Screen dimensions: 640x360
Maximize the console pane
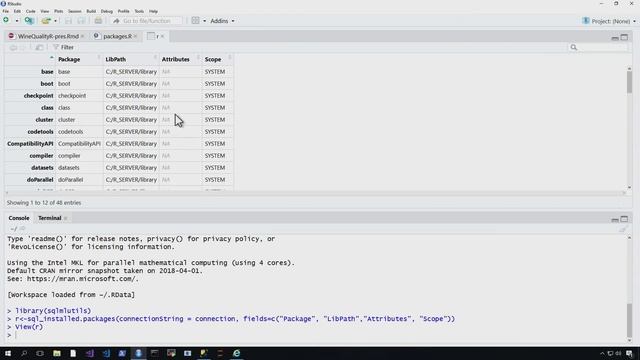point(624,219)
